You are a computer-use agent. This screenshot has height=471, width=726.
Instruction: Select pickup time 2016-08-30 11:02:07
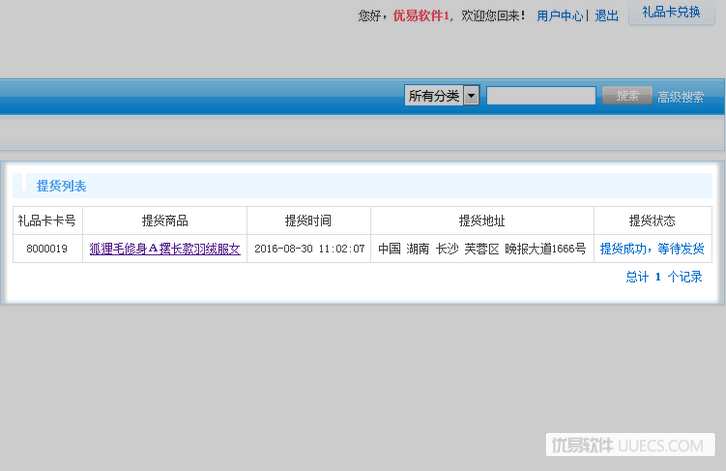(309, 249)
